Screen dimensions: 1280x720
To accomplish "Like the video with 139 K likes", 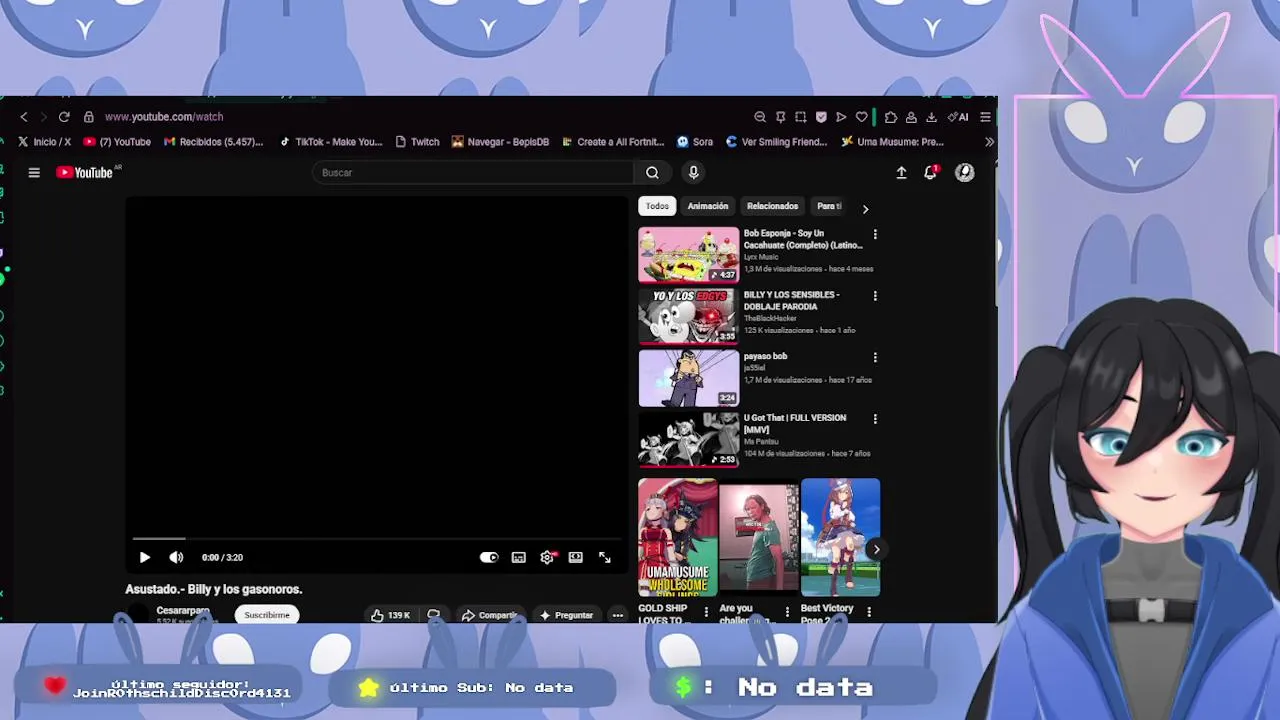I will 391,615.
